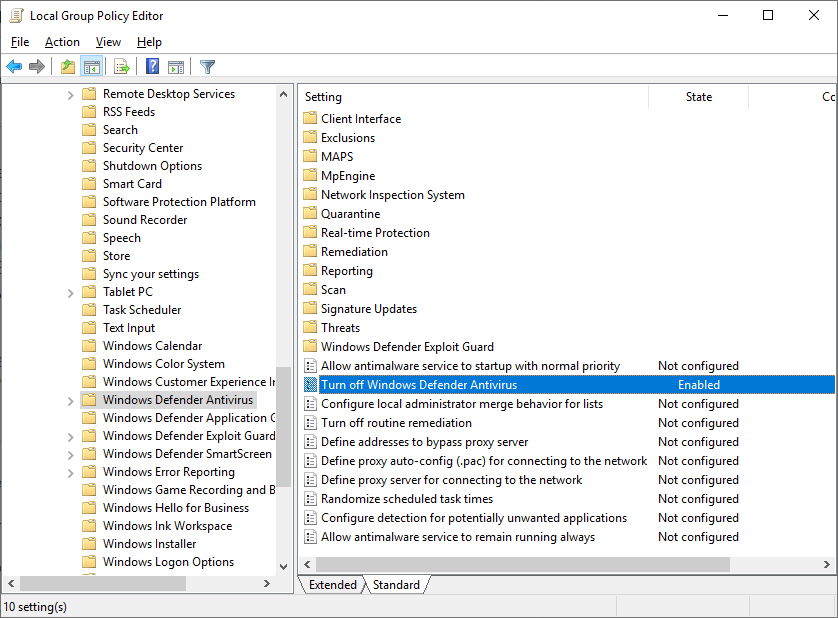Expand the Windows Defender SmartScreen node

click(71, 455)
